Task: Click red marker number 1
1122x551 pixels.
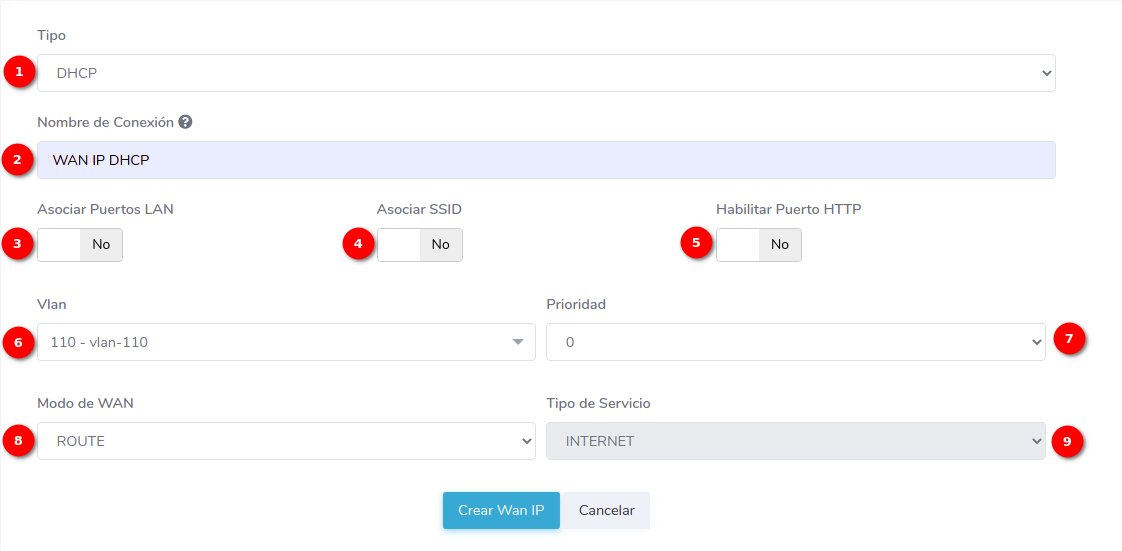Action: click(18, 72)
